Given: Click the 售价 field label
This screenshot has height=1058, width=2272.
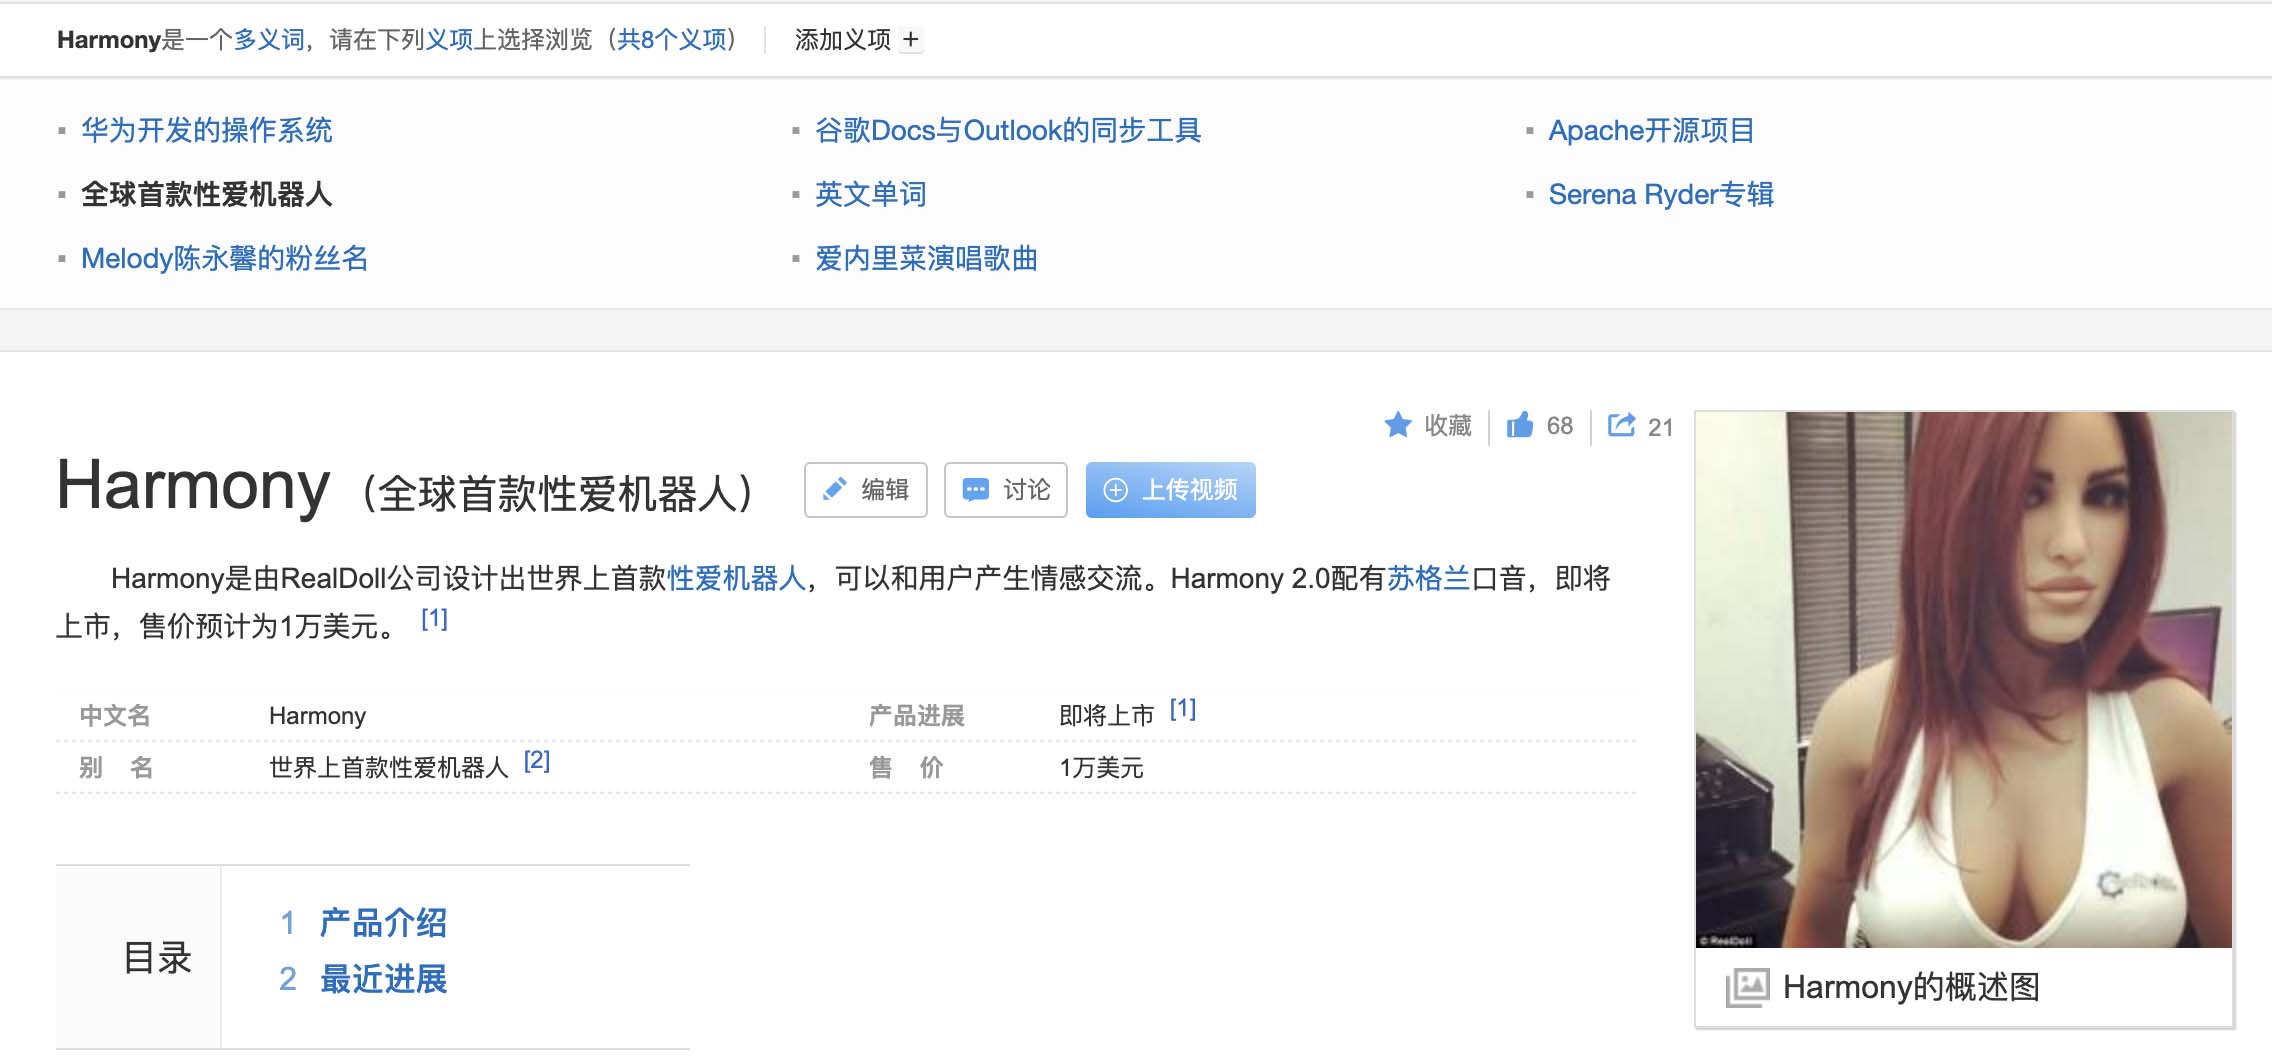Looking at the screenshot, I should pyautogui.click(x=906, y=767).
